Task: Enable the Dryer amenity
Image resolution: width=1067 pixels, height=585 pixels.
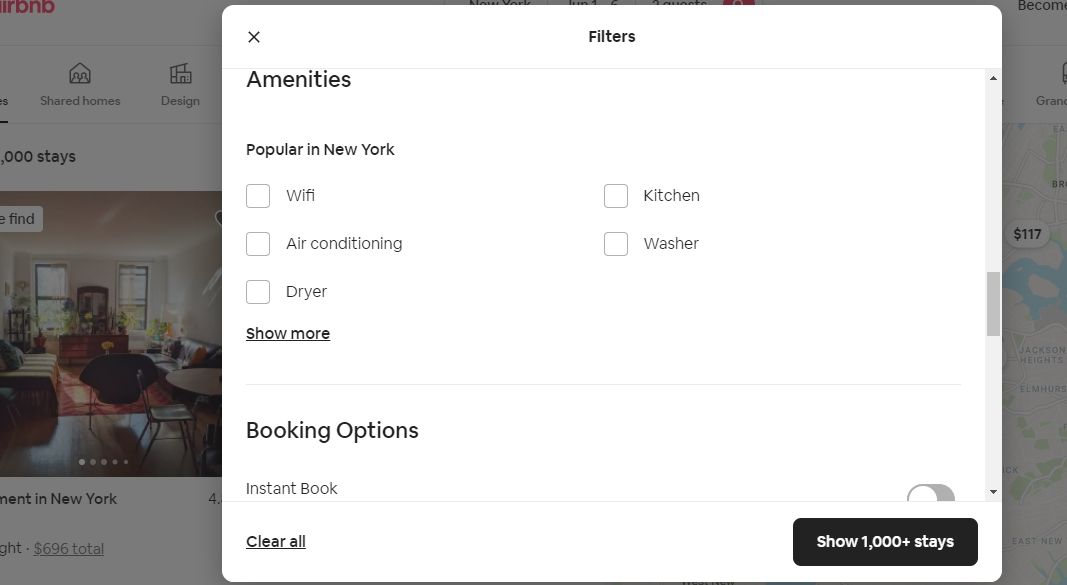Action: (257, 291)
